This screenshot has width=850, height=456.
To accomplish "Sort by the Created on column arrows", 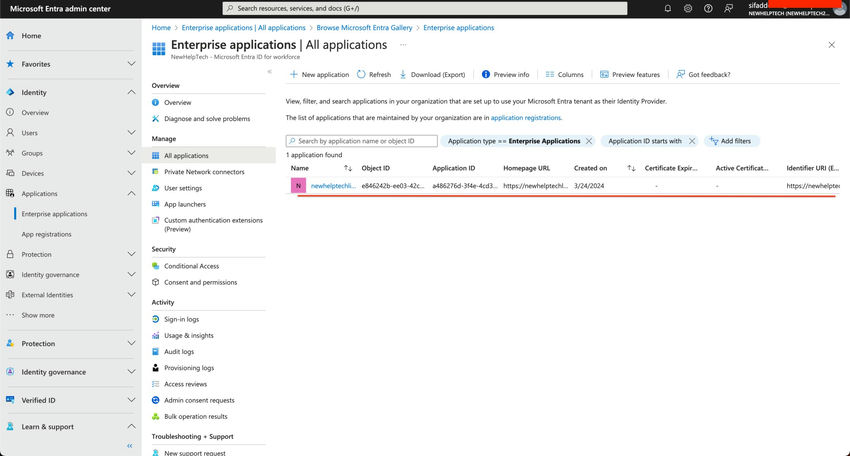I will pos(631,168).
